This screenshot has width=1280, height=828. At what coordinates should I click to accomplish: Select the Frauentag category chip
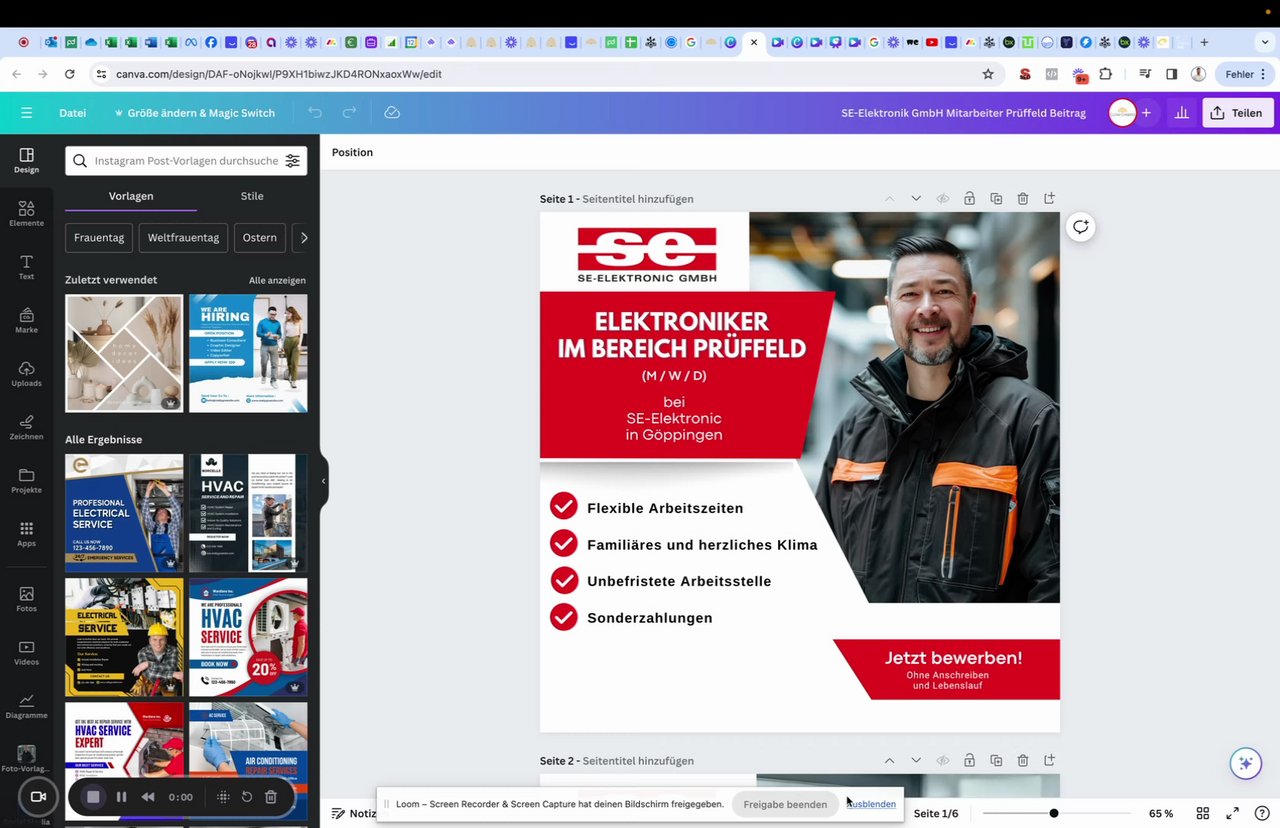point(99,238)
